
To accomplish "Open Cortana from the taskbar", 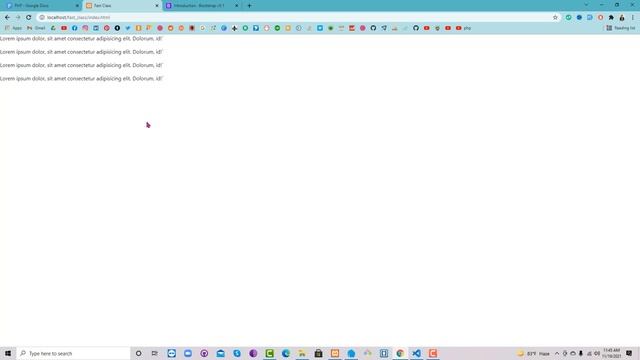I will (138, 353).
